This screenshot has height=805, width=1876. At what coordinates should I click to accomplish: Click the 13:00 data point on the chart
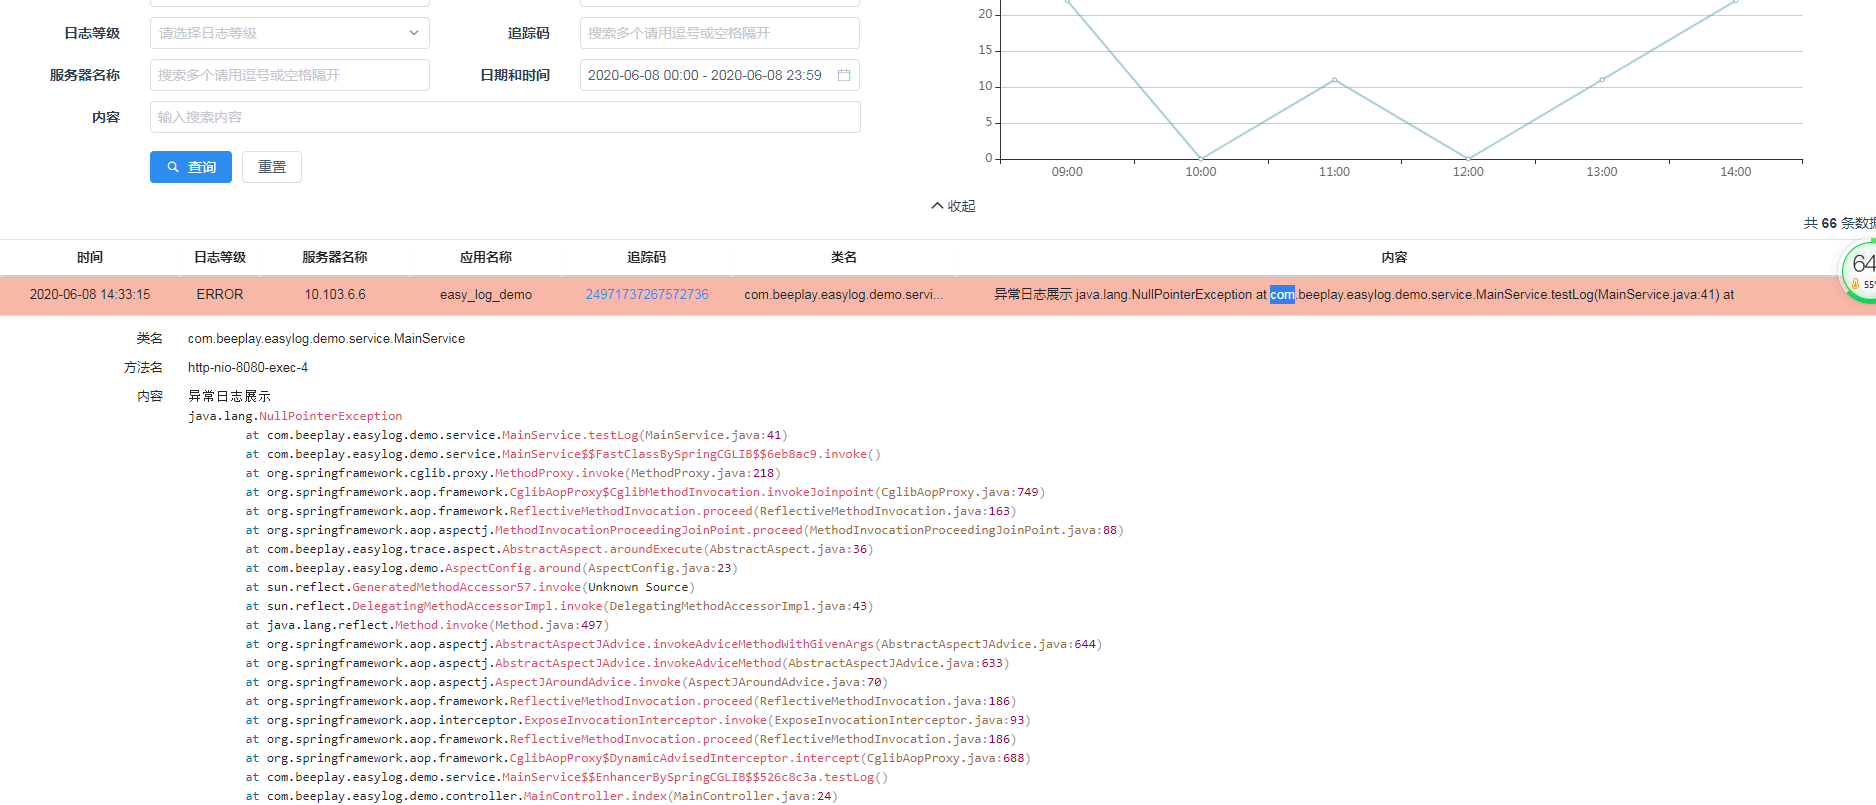(x=1602, y=80)
